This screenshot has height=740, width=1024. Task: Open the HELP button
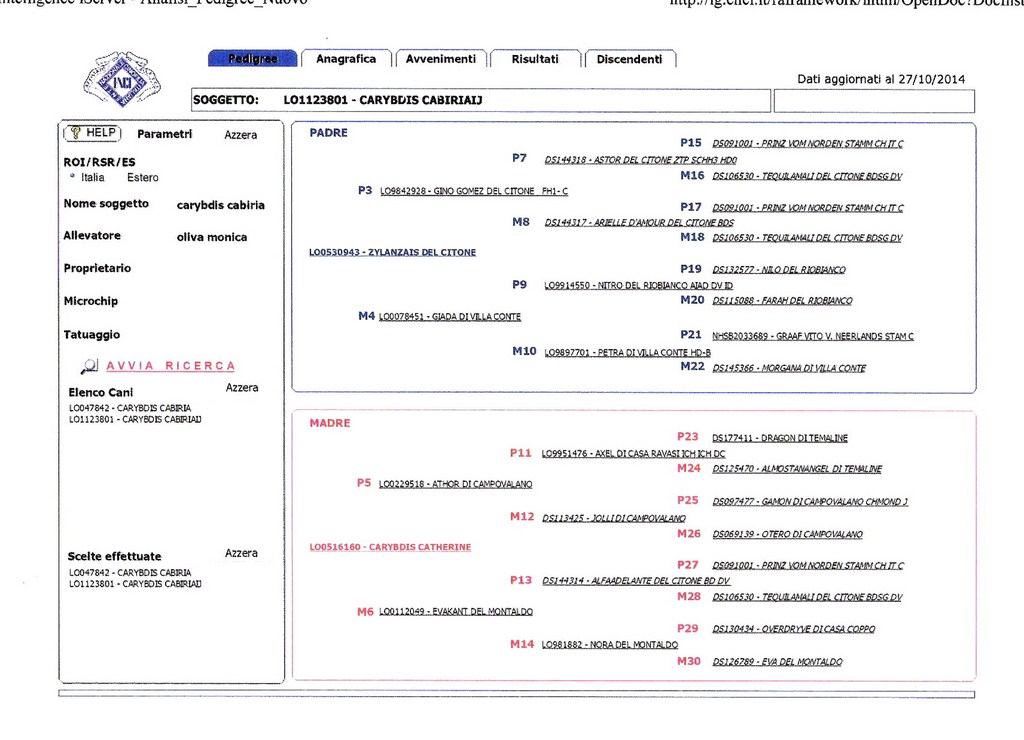(93, 133)
